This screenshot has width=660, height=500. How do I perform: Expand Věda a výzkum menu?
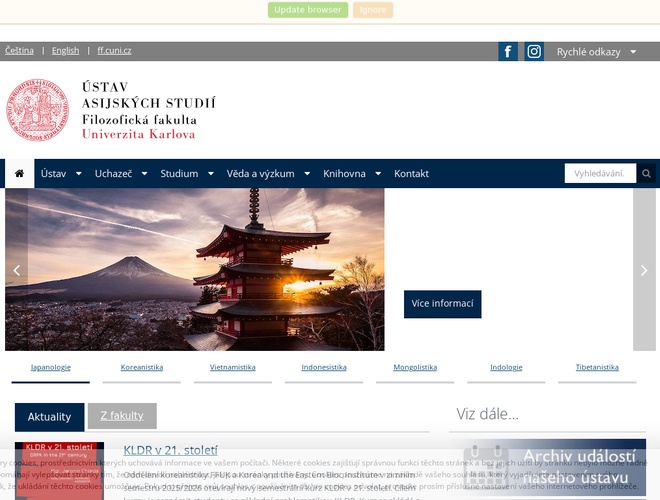click(x=267, y=173)
